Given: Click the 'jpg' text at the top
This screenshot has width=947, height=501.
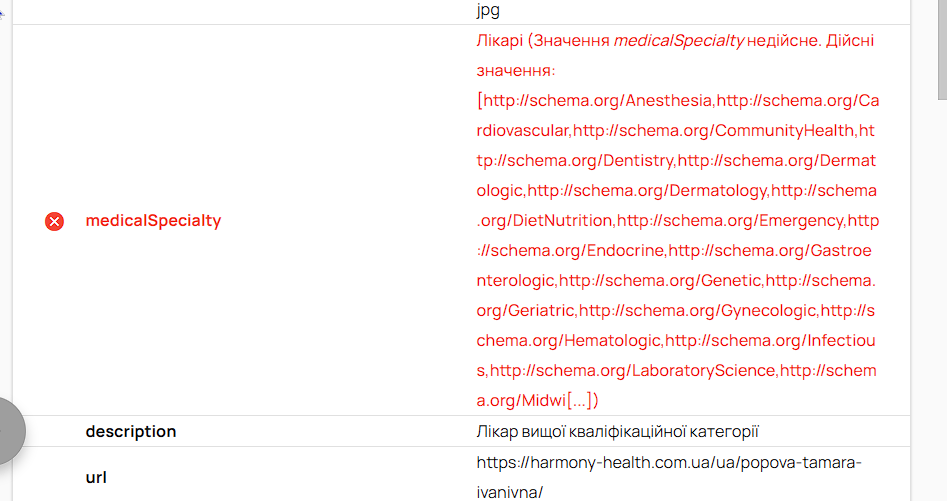Looking at the screenshot, I should click(488, 11).
